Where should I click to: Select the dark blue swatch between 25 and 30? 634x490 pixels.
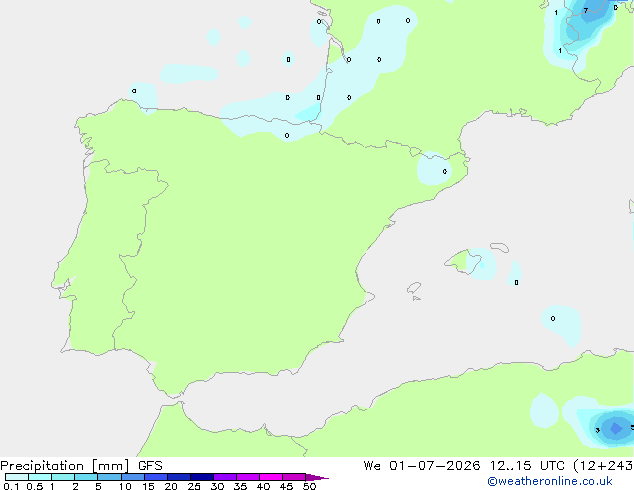pos(202,477)
